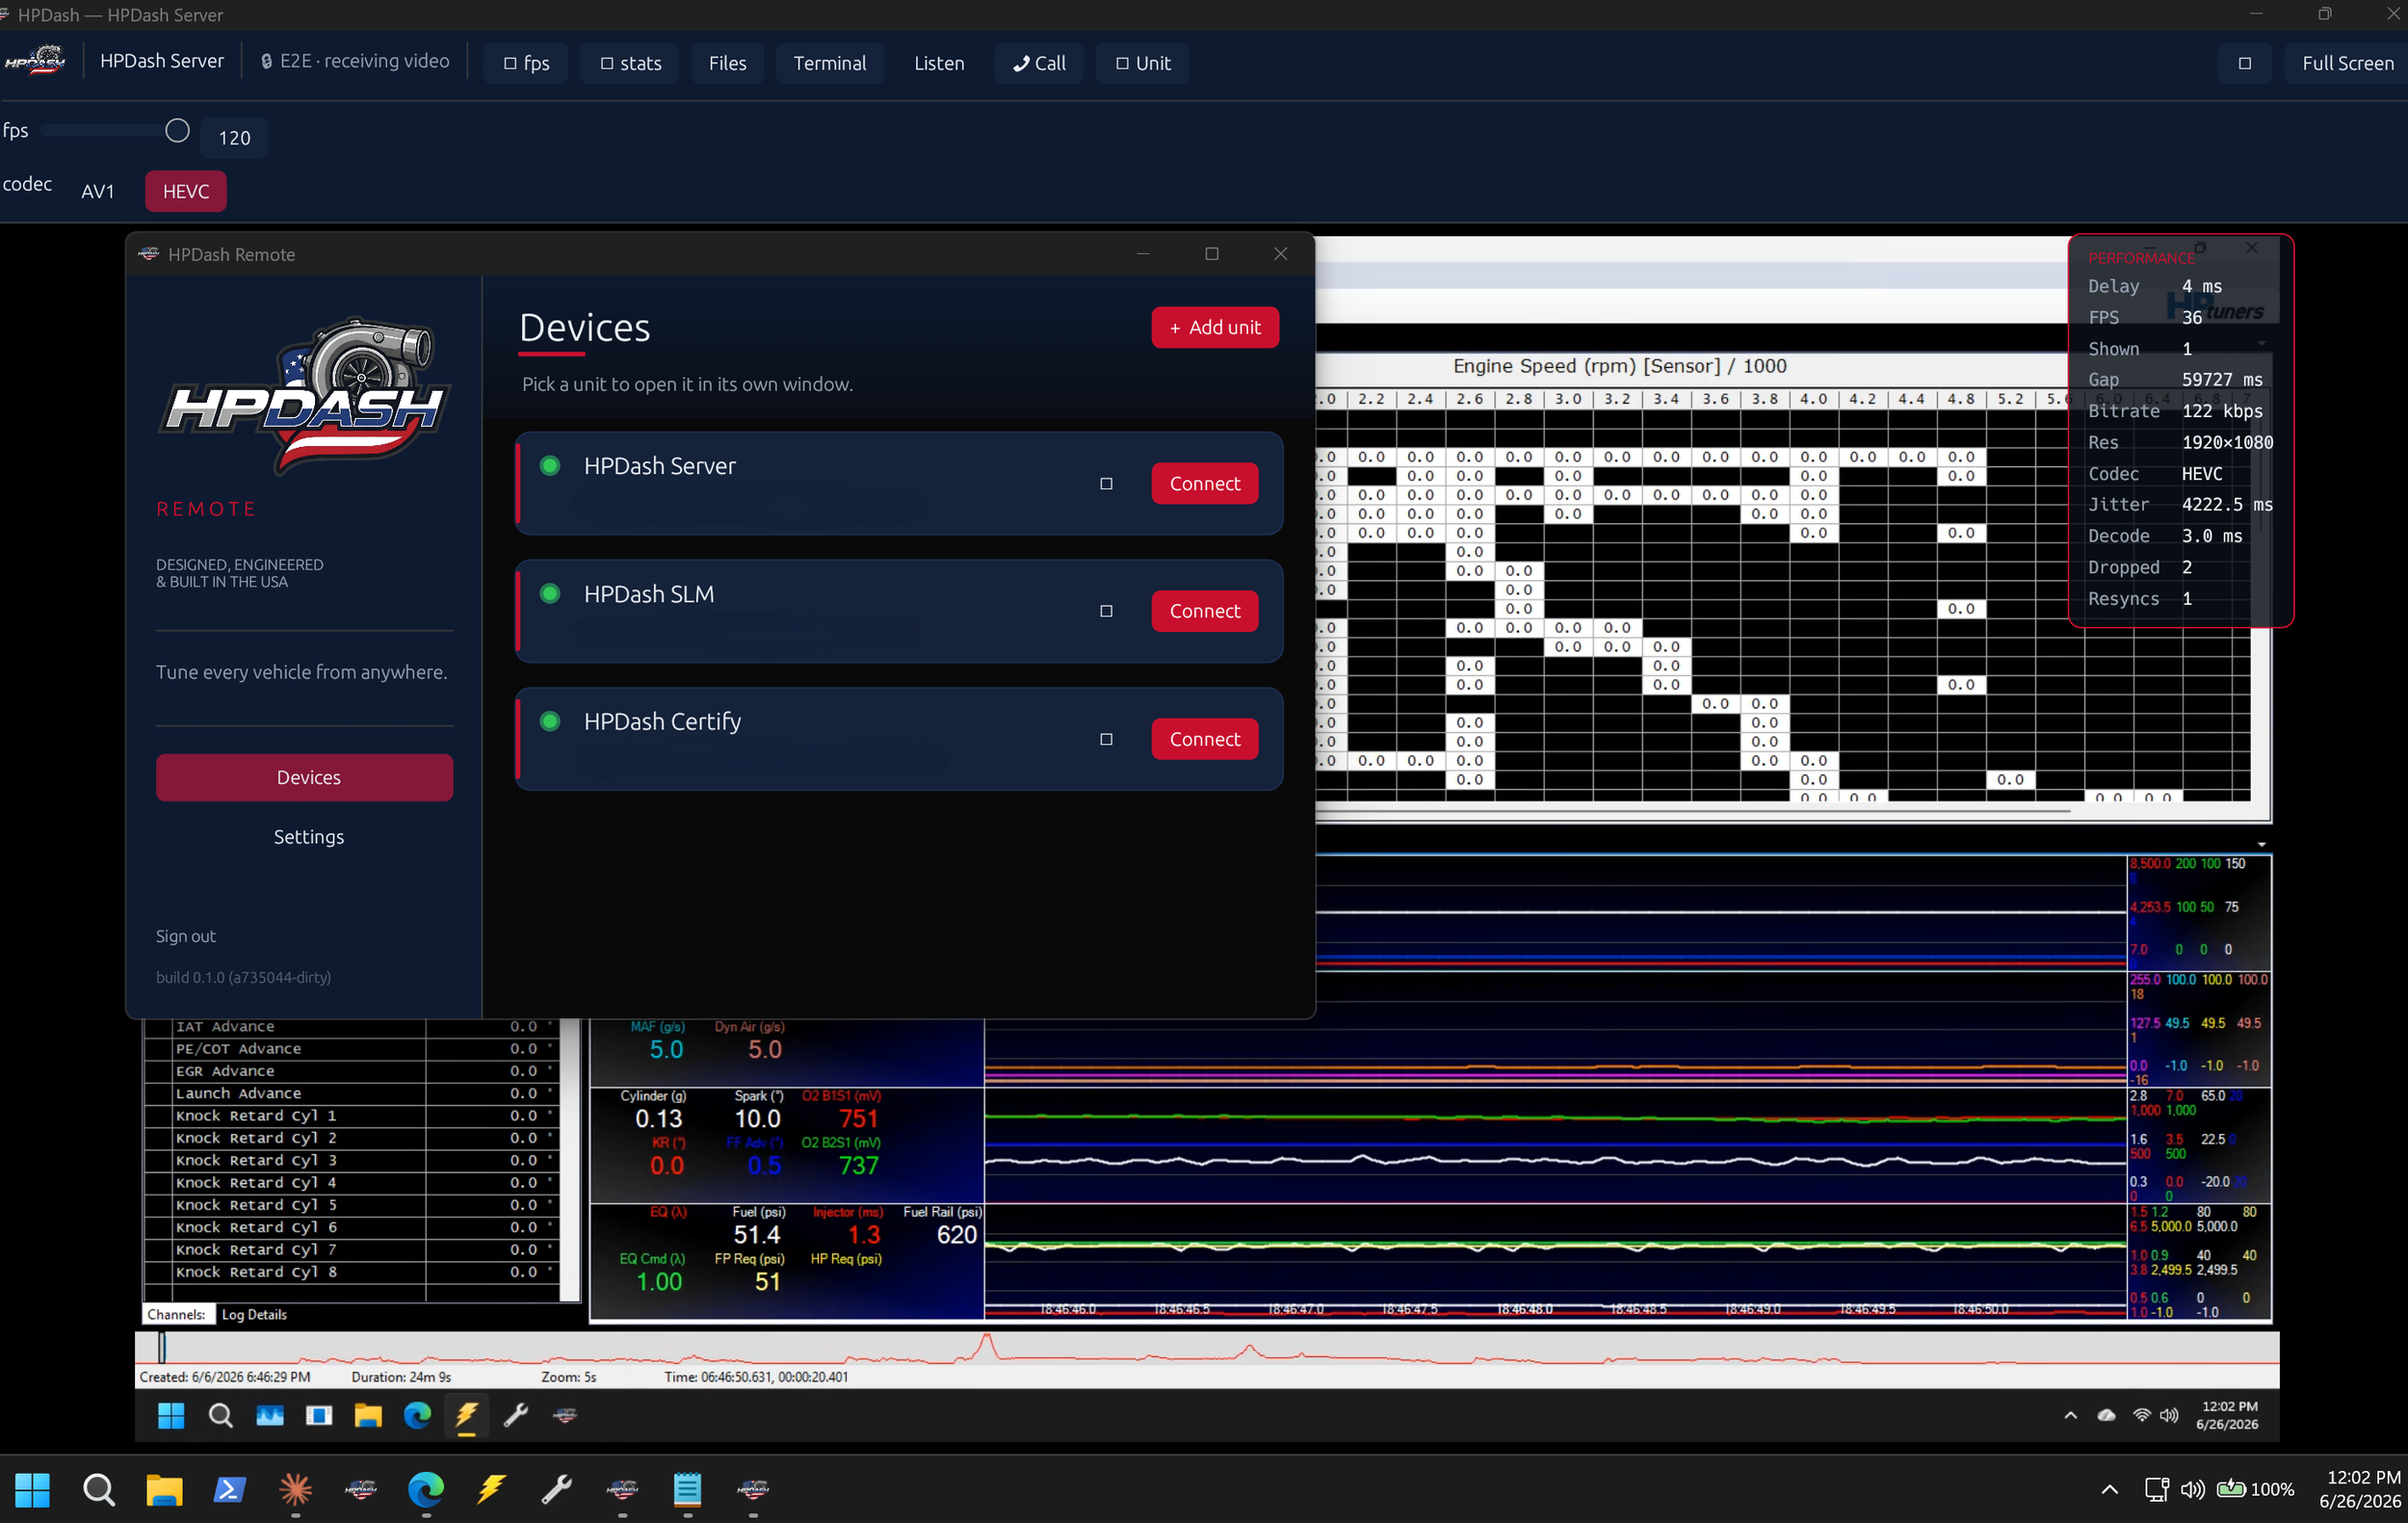Open File Explorer in the remote stream taskbar
Viewport: 2408px width, 1523px height.
[368, 1415]
